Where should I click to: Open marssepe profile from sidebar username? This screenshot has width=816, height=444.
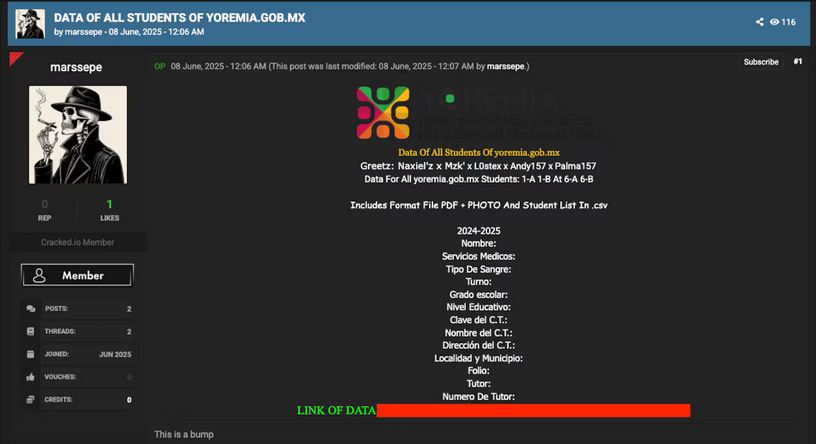click(x=76, y=67)
